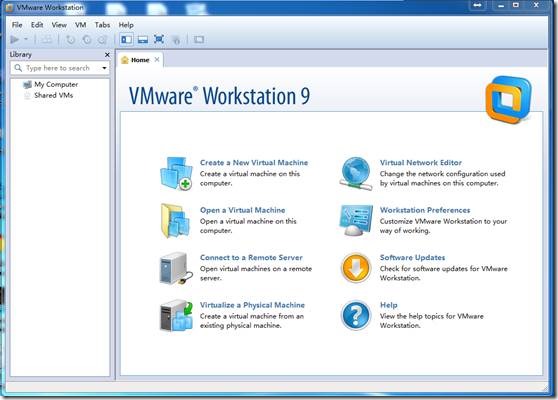
Task: Click the Virtualize a Physical Machine link
Action: click(252, 305)
